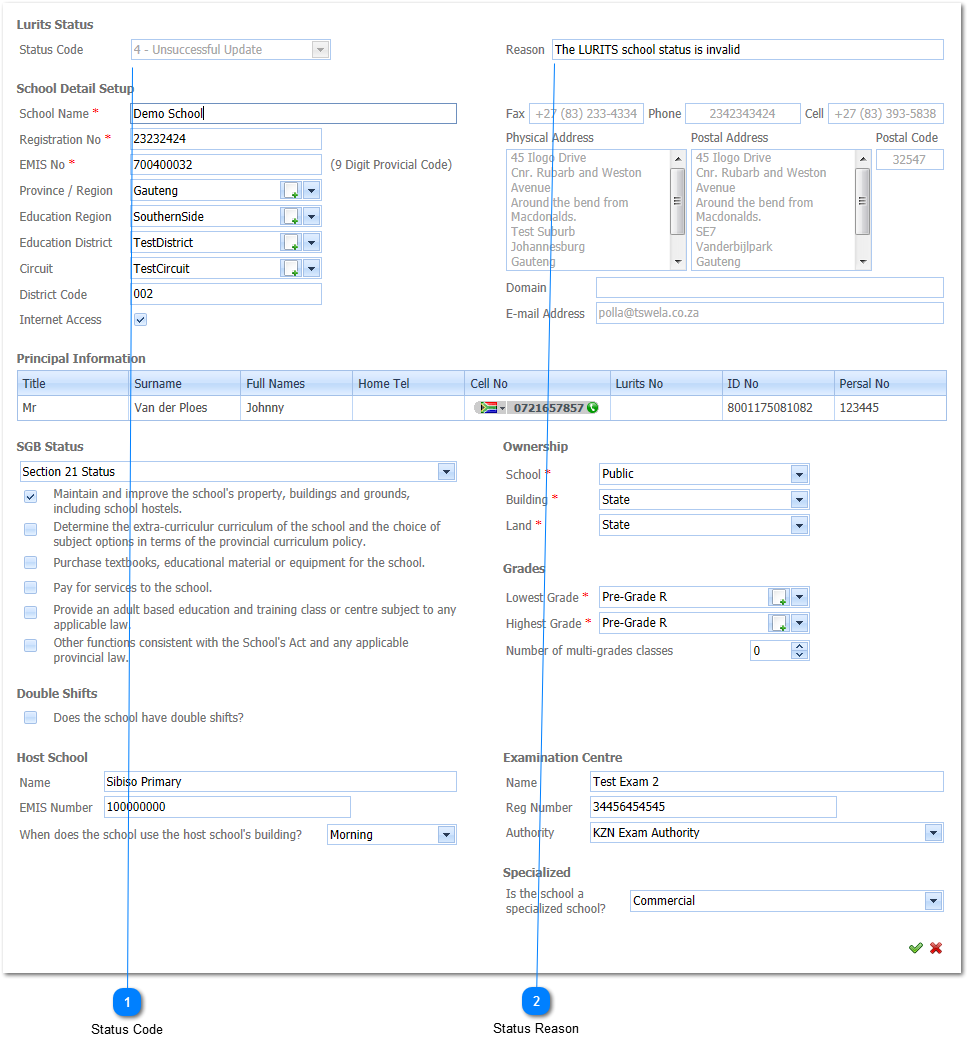Click the add-new icon beside Education Region SouthernSide
Viewport: 969px width, 1053px height.
291,217
